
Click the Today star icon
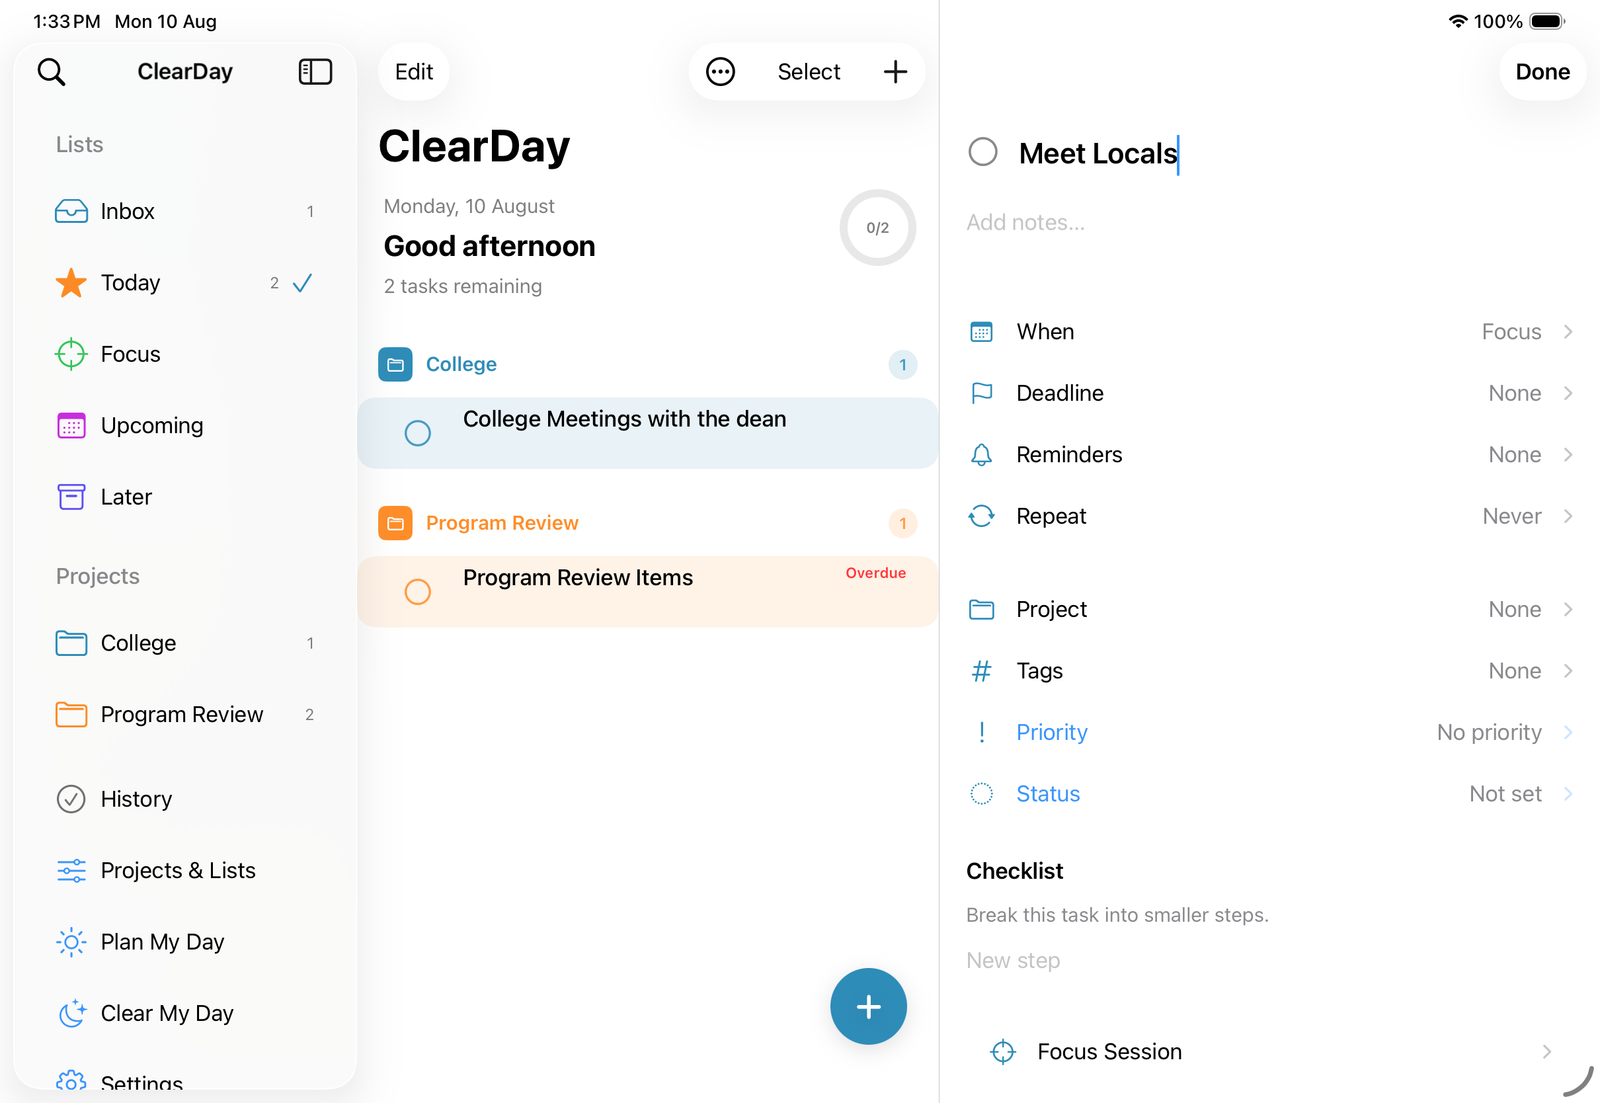[x=71, y=283]
